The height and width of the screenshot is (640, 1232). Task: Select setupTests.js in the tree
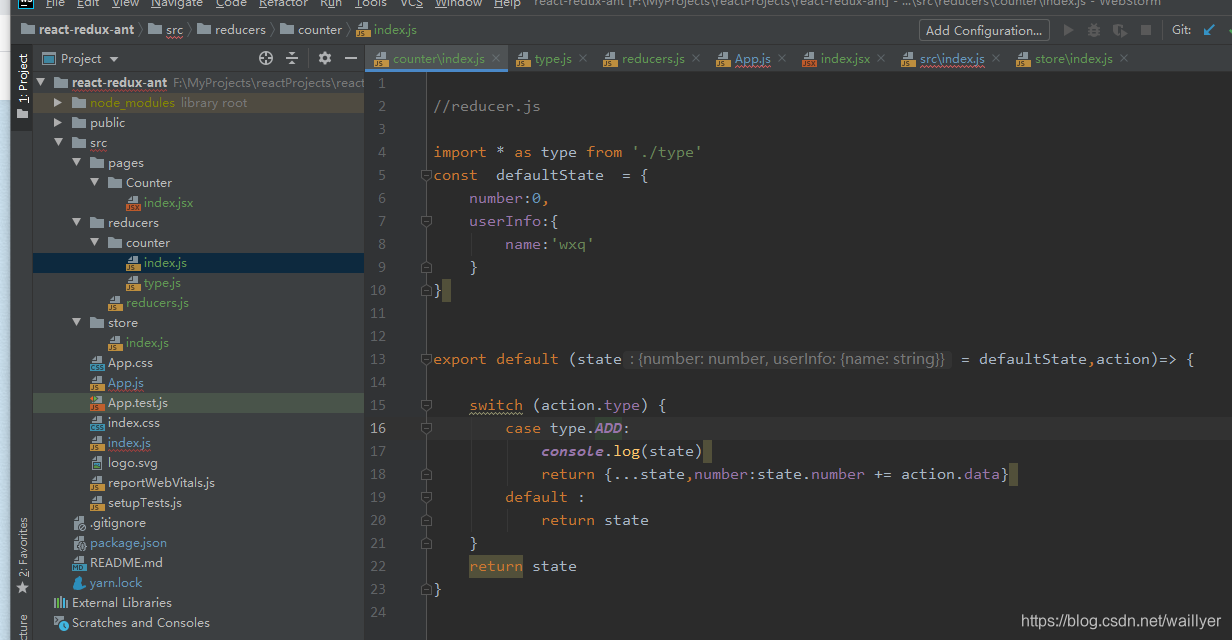pos(136,502)
